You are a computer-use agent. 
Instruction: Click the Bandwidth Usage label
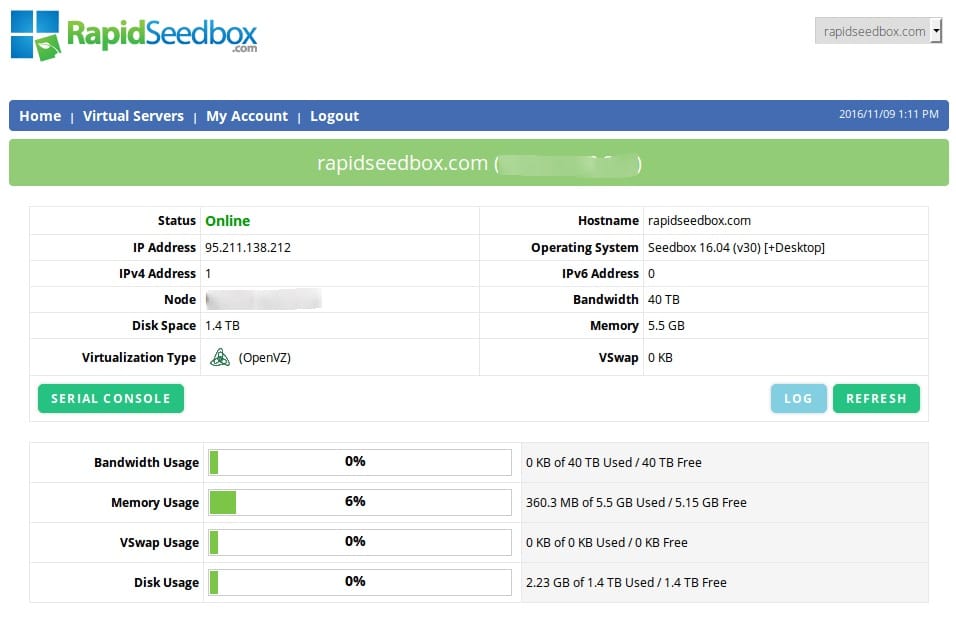tap(146, 462)
